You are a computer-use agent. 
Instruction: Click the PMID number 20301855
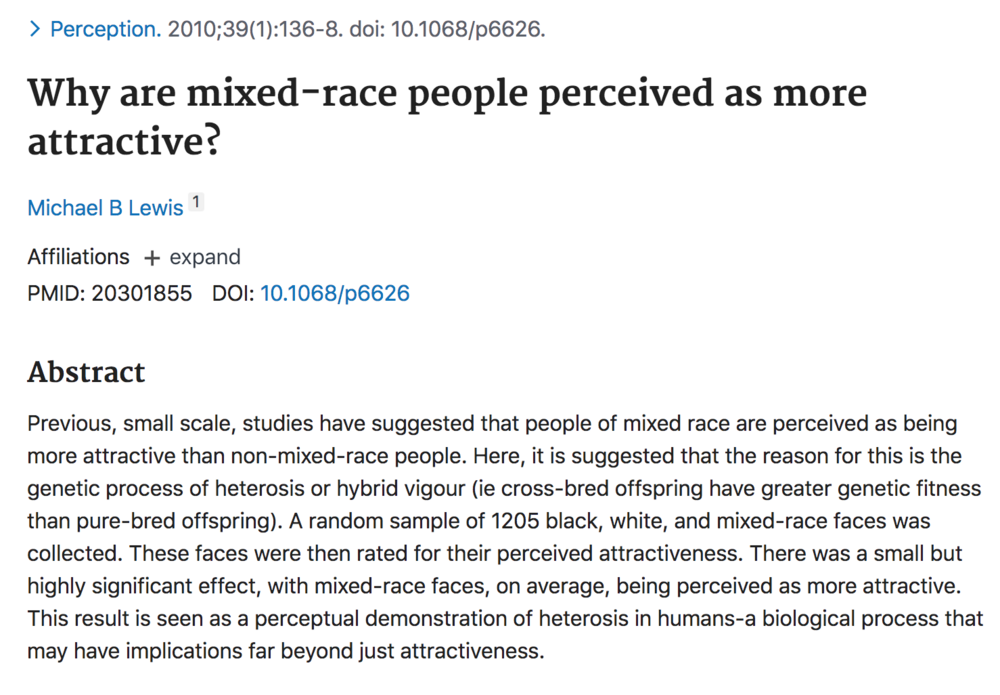click(x=142, y=293)
